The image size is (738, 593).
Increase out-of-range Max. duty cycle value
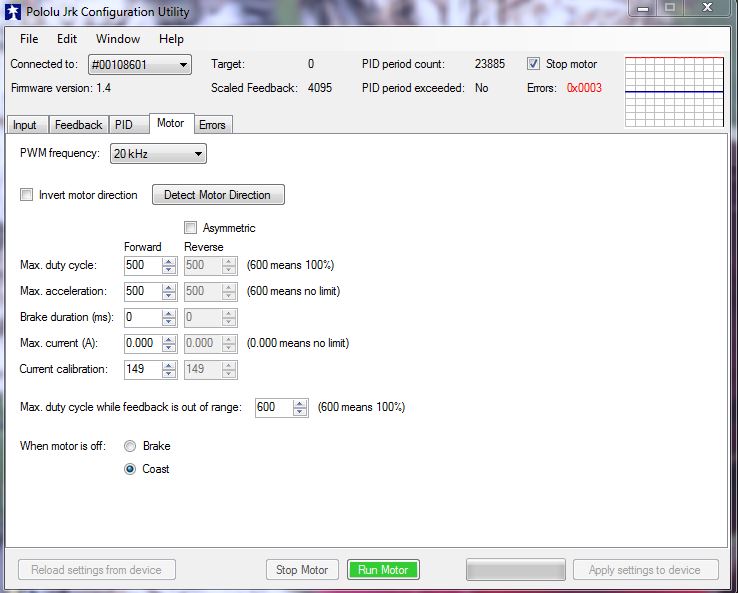(300, 404)
